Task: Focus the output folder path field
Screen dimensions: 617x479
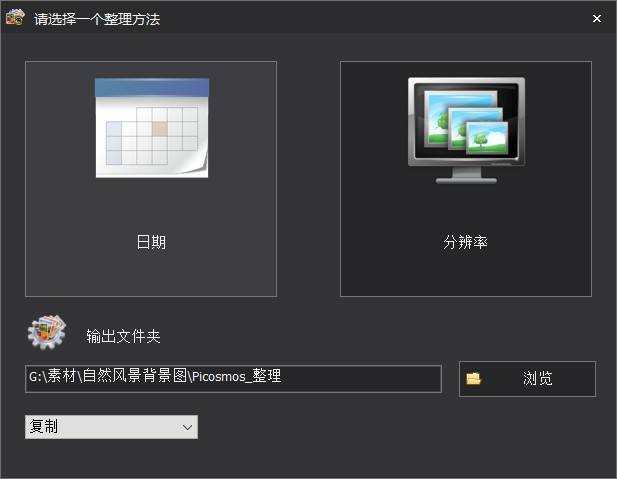Action: point(232,378)
